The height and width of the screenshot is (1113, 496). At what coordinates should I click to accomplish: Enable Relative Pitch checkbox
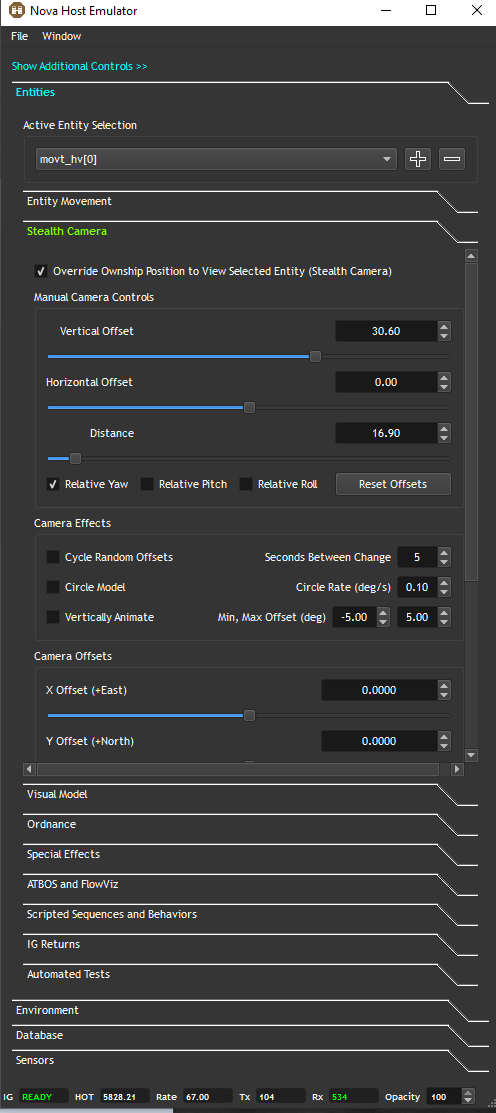(x=147, y=484)
